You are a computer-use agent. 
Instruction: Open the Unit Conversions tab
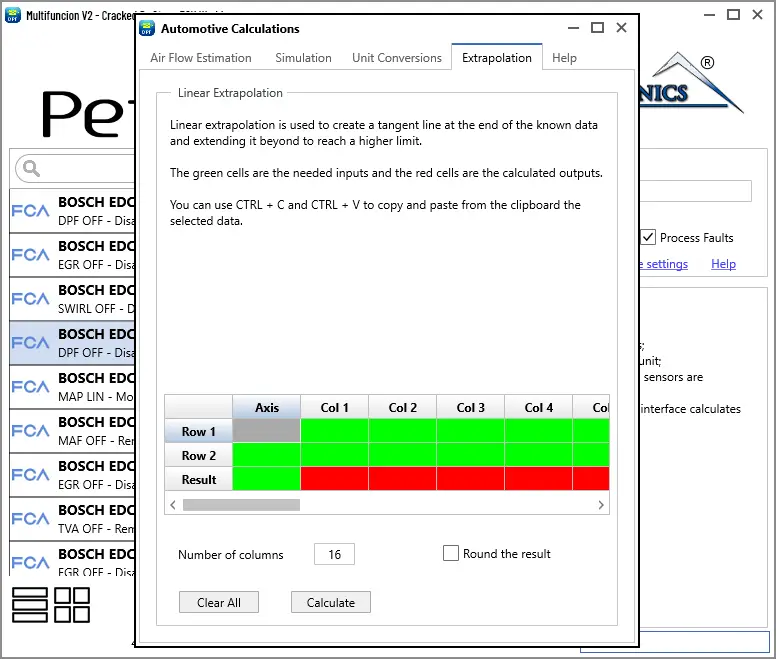(396, 58)
